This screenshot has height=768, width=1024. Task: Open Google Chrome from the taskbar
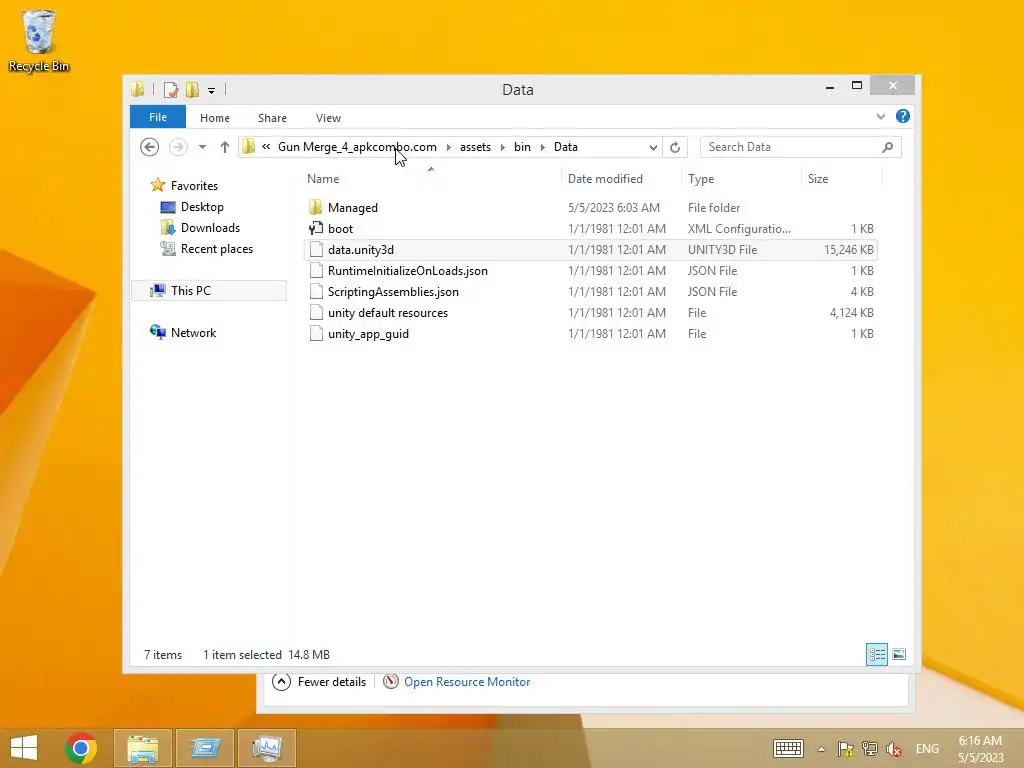click(x=81, y=748)
